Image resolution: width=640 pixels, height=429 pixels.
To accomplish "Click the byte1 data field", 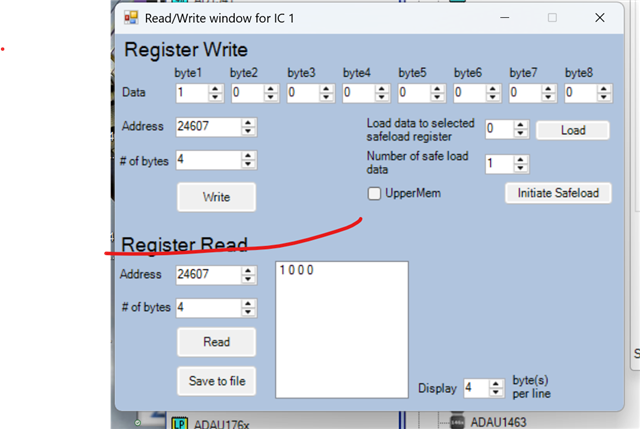I will [x=191, y=93].
